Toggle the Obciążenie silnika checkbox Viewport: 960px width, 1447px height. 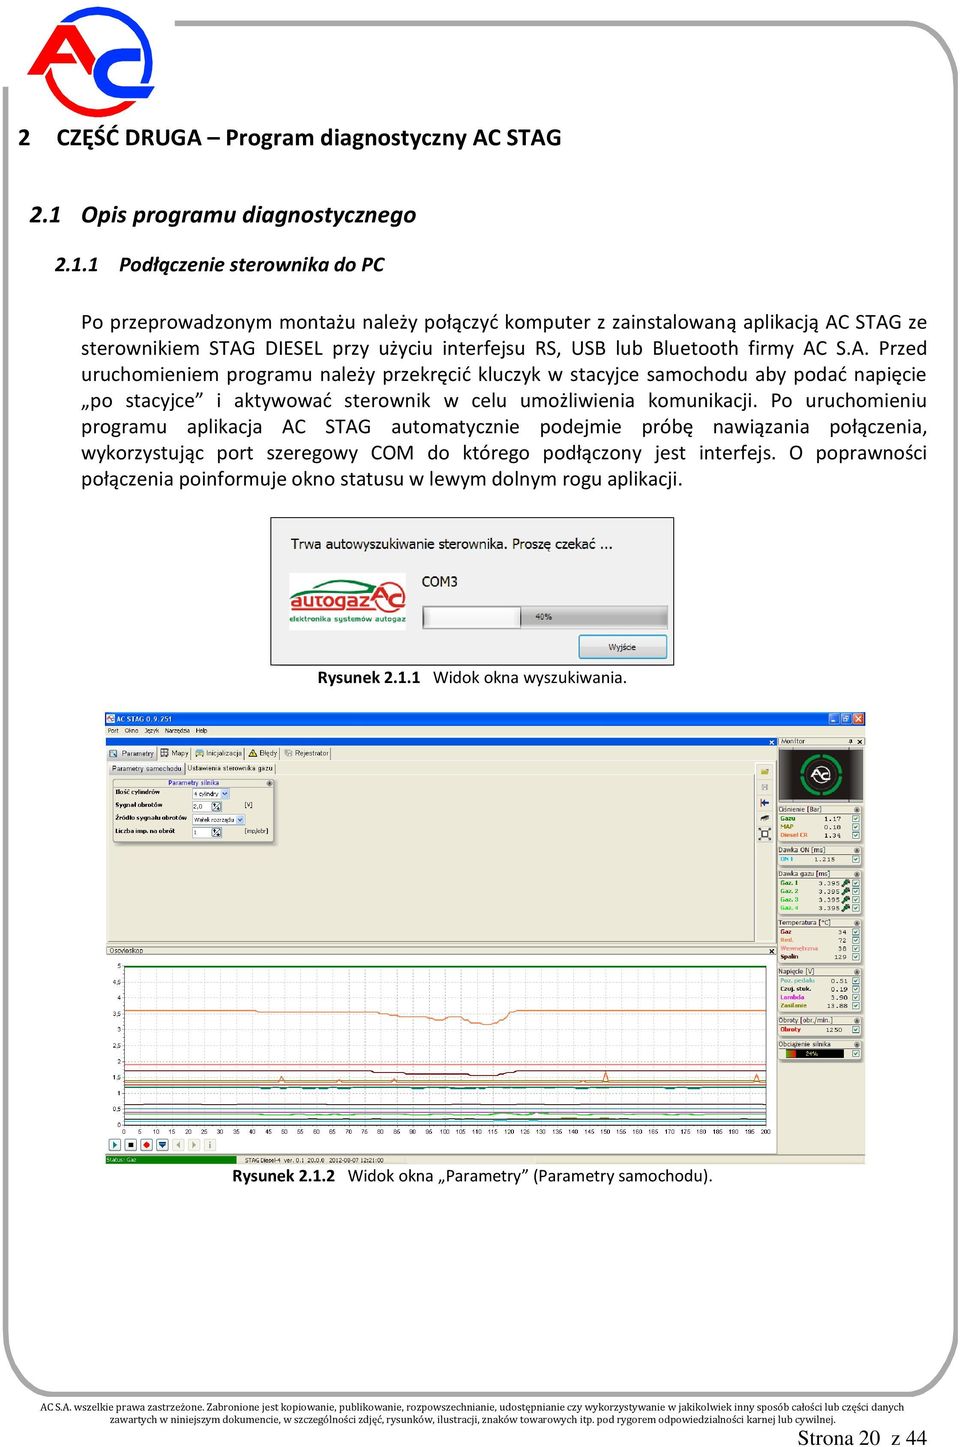coord(856,1053)
